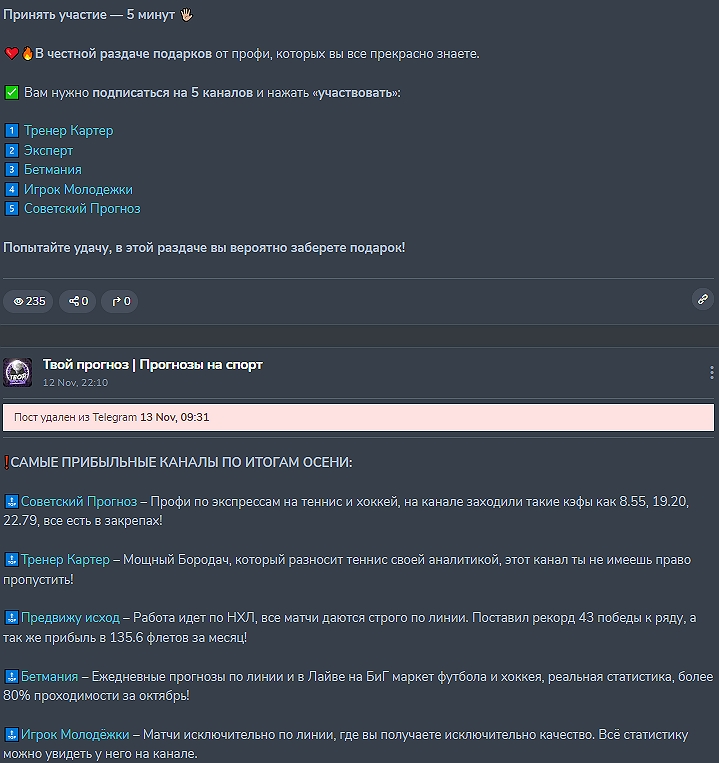Open Советский Прогноз link in autumn results post
The height and width of the screenshot is (763, 719).
pyautogui.click(x=79, y=501)
